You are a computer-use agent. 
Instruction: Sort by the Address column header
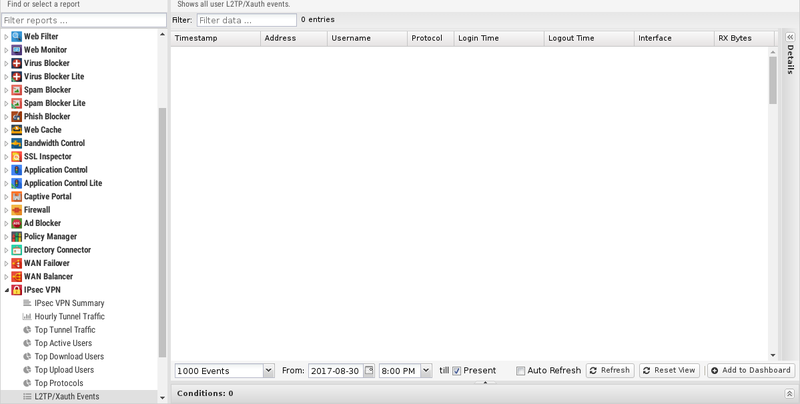click(294, 38)
